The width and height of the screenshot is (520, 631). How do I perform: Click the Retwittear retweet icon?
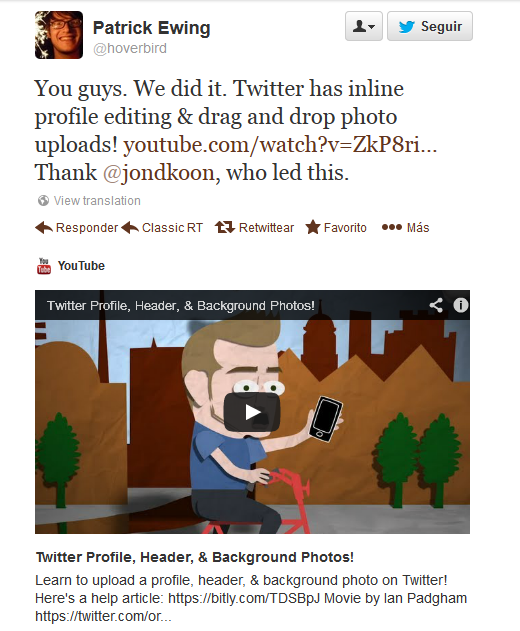click(x=225, y=227)
